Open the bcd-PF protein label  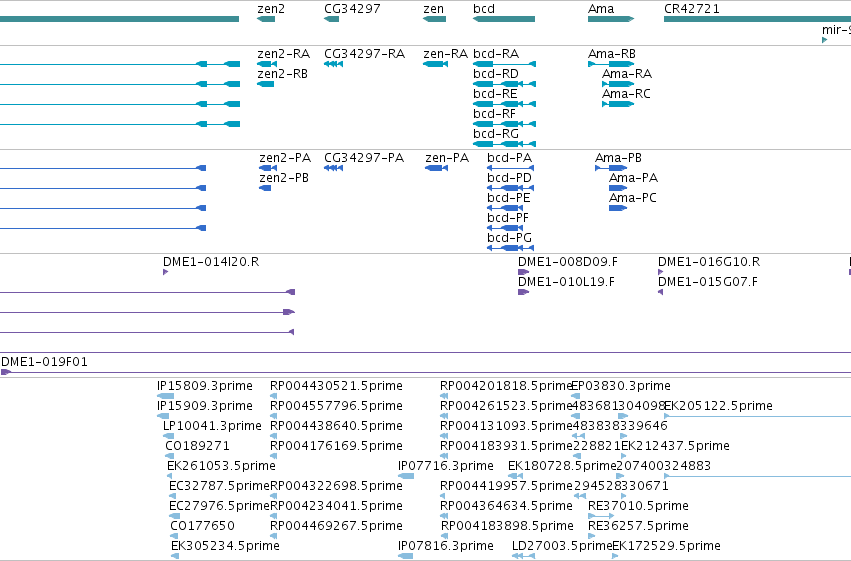pos(508,218)
